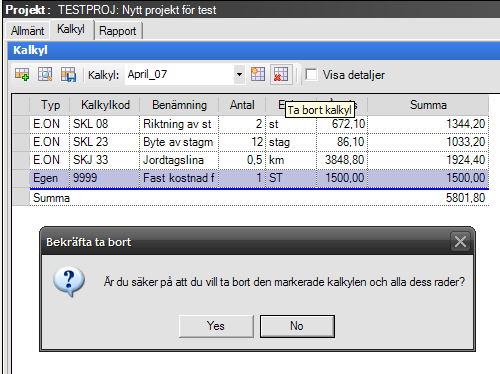Click the Fast kostnad f cell
Image resolution: width=500 pixels, height=374 pixels.
179,178
